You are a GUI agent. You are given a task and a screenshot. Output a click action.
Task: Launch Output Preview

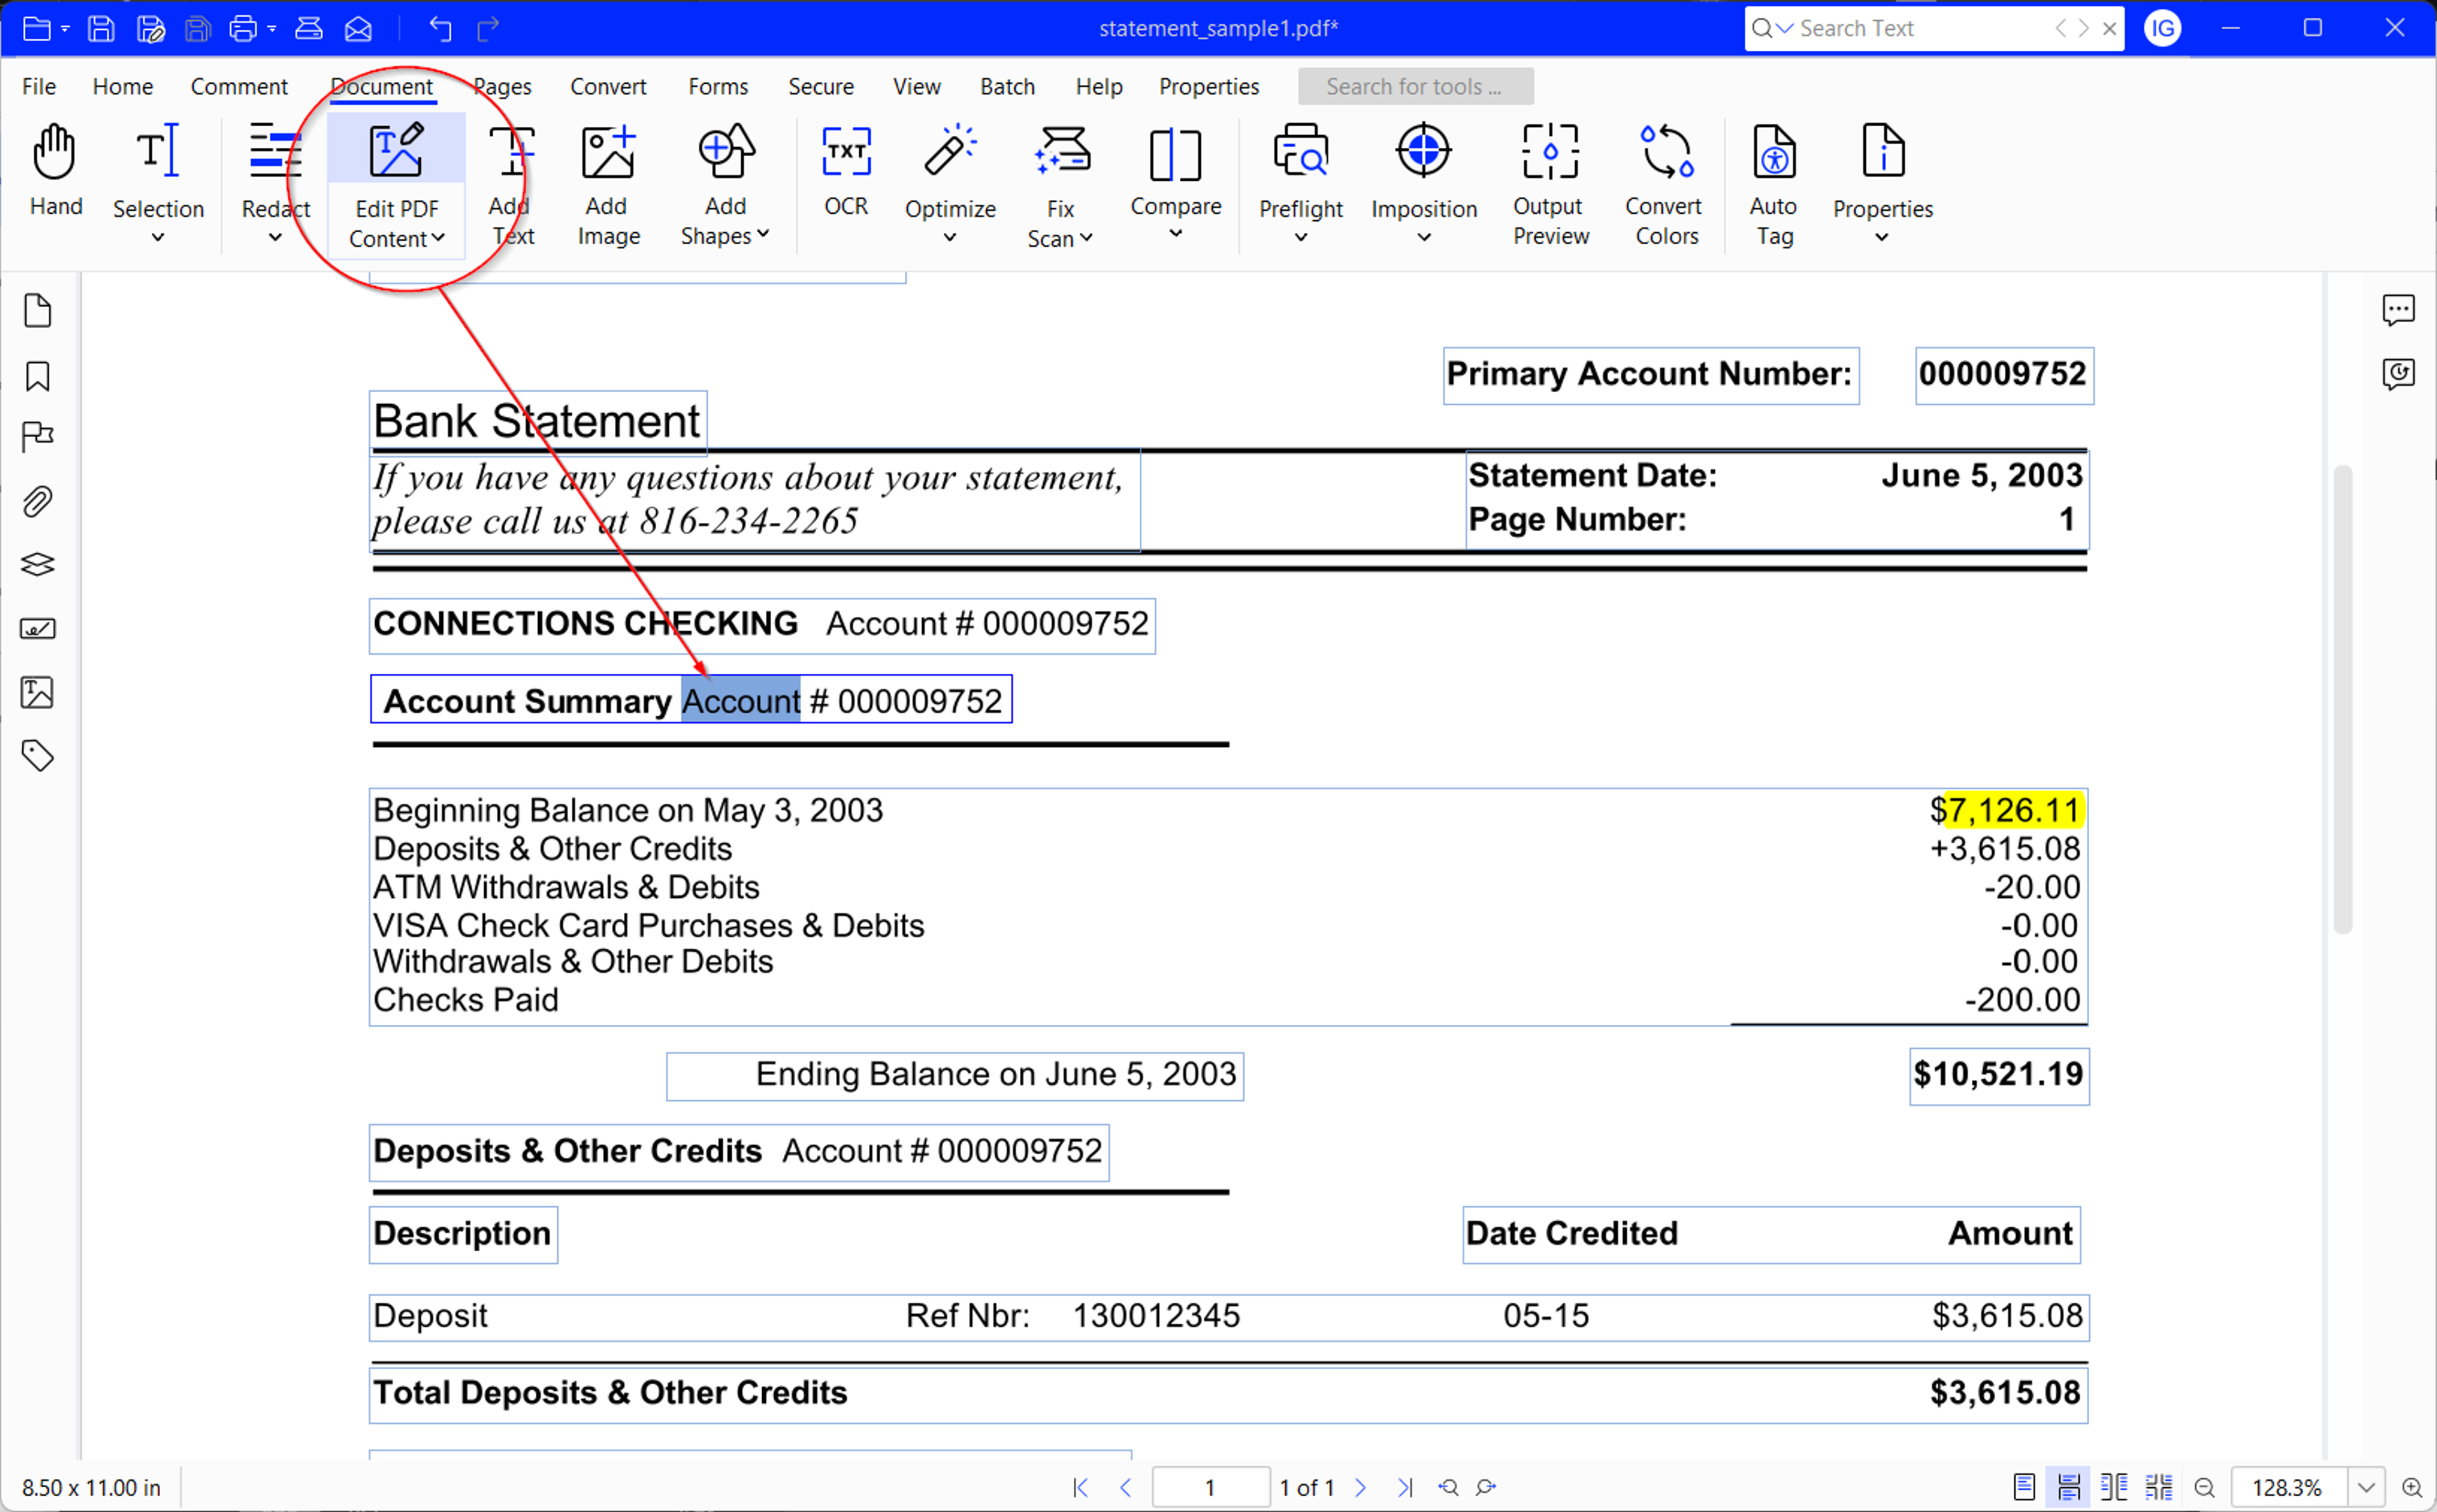pos(1550,186)
